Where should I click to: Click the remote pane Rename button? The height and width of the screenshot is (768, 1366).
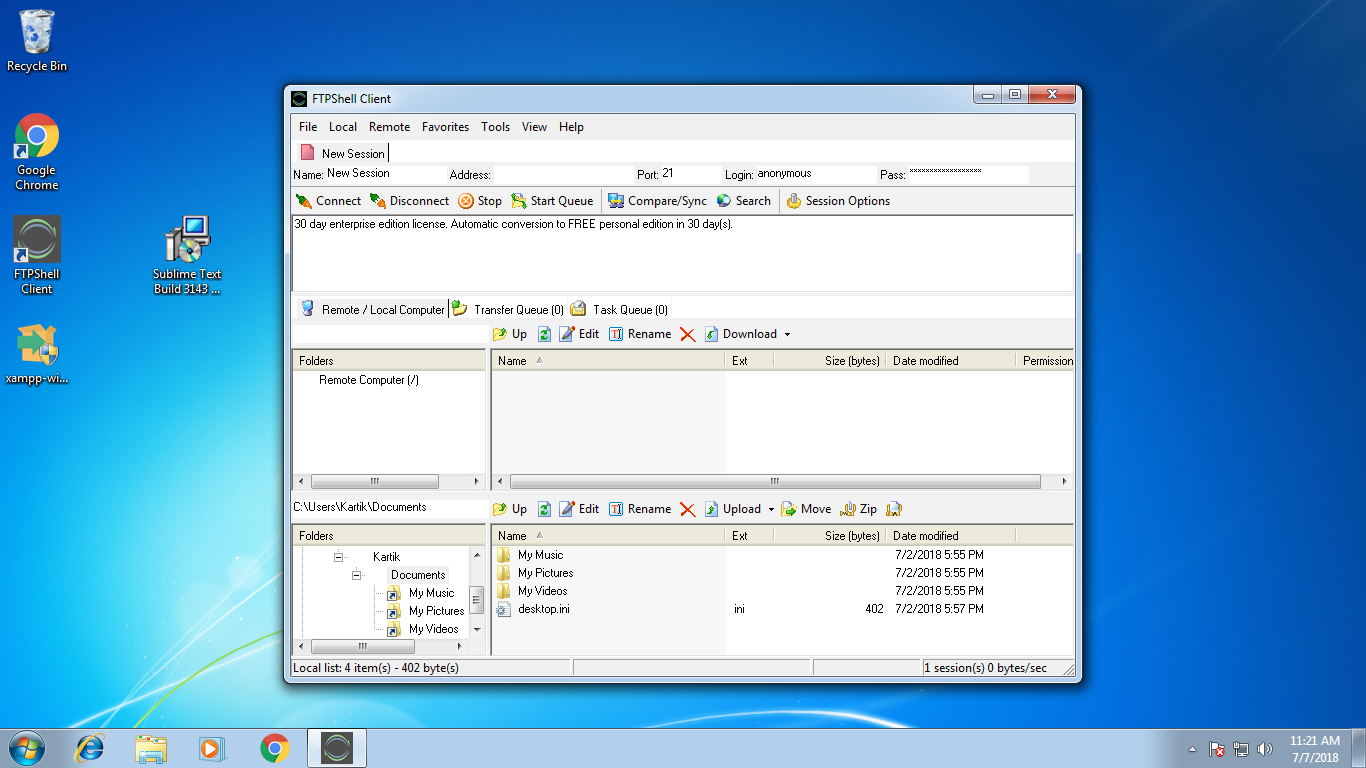click(x=640, y=334)
